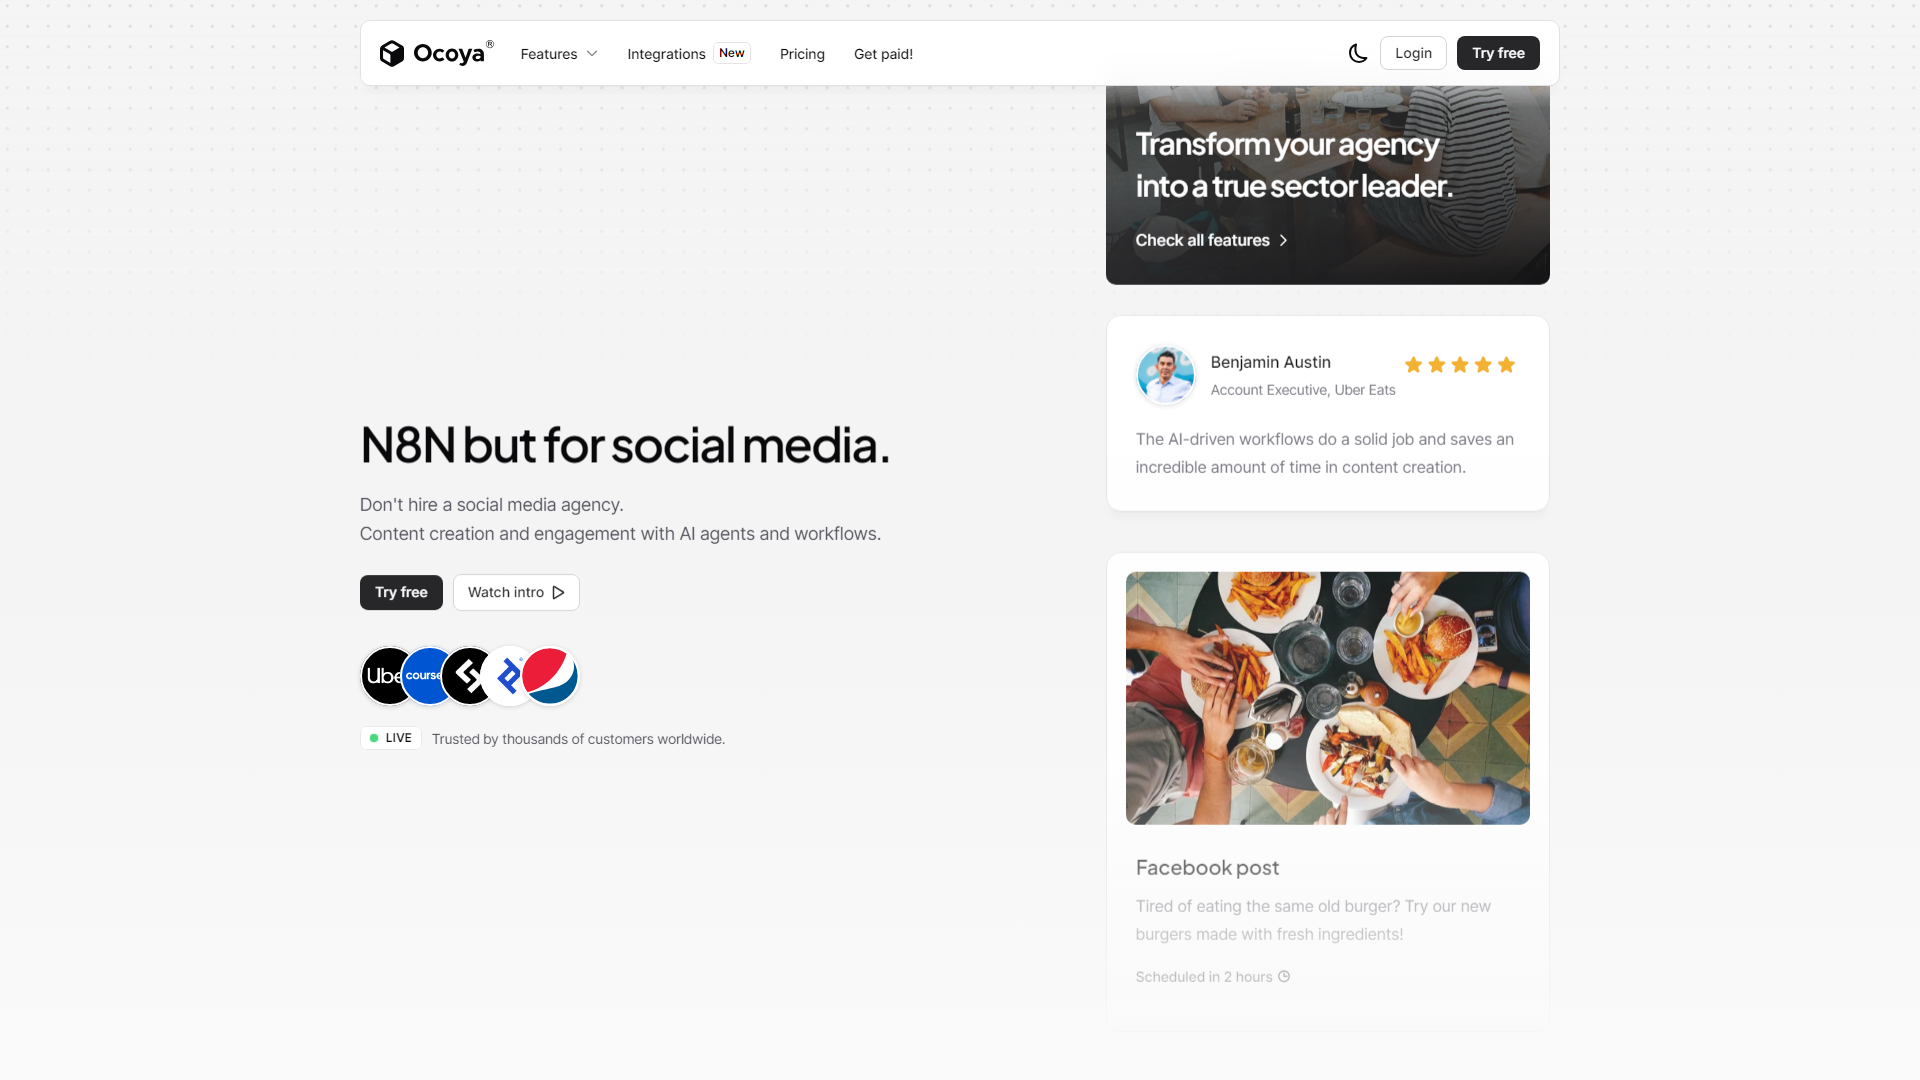Click the blue-arrow Jira-style logo icon
Viewport: 1920px width, 1080px height.
507,676
